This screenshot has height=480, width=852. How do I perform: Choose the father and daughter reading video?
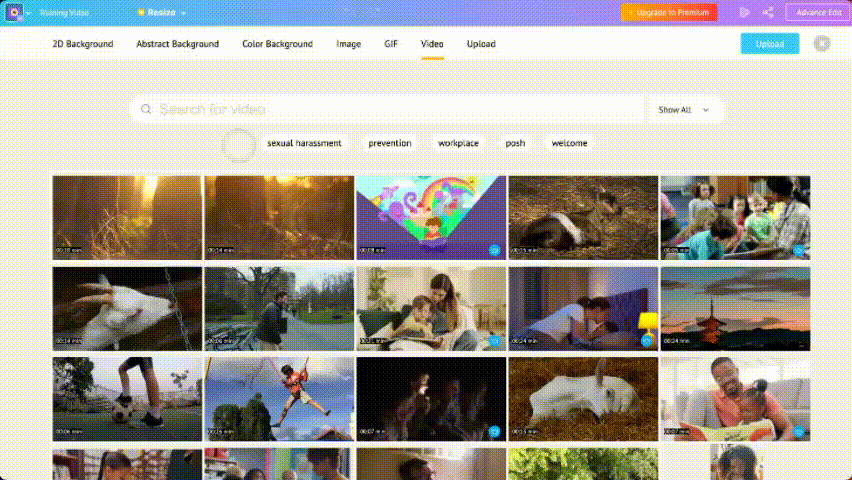coord(735,398)
